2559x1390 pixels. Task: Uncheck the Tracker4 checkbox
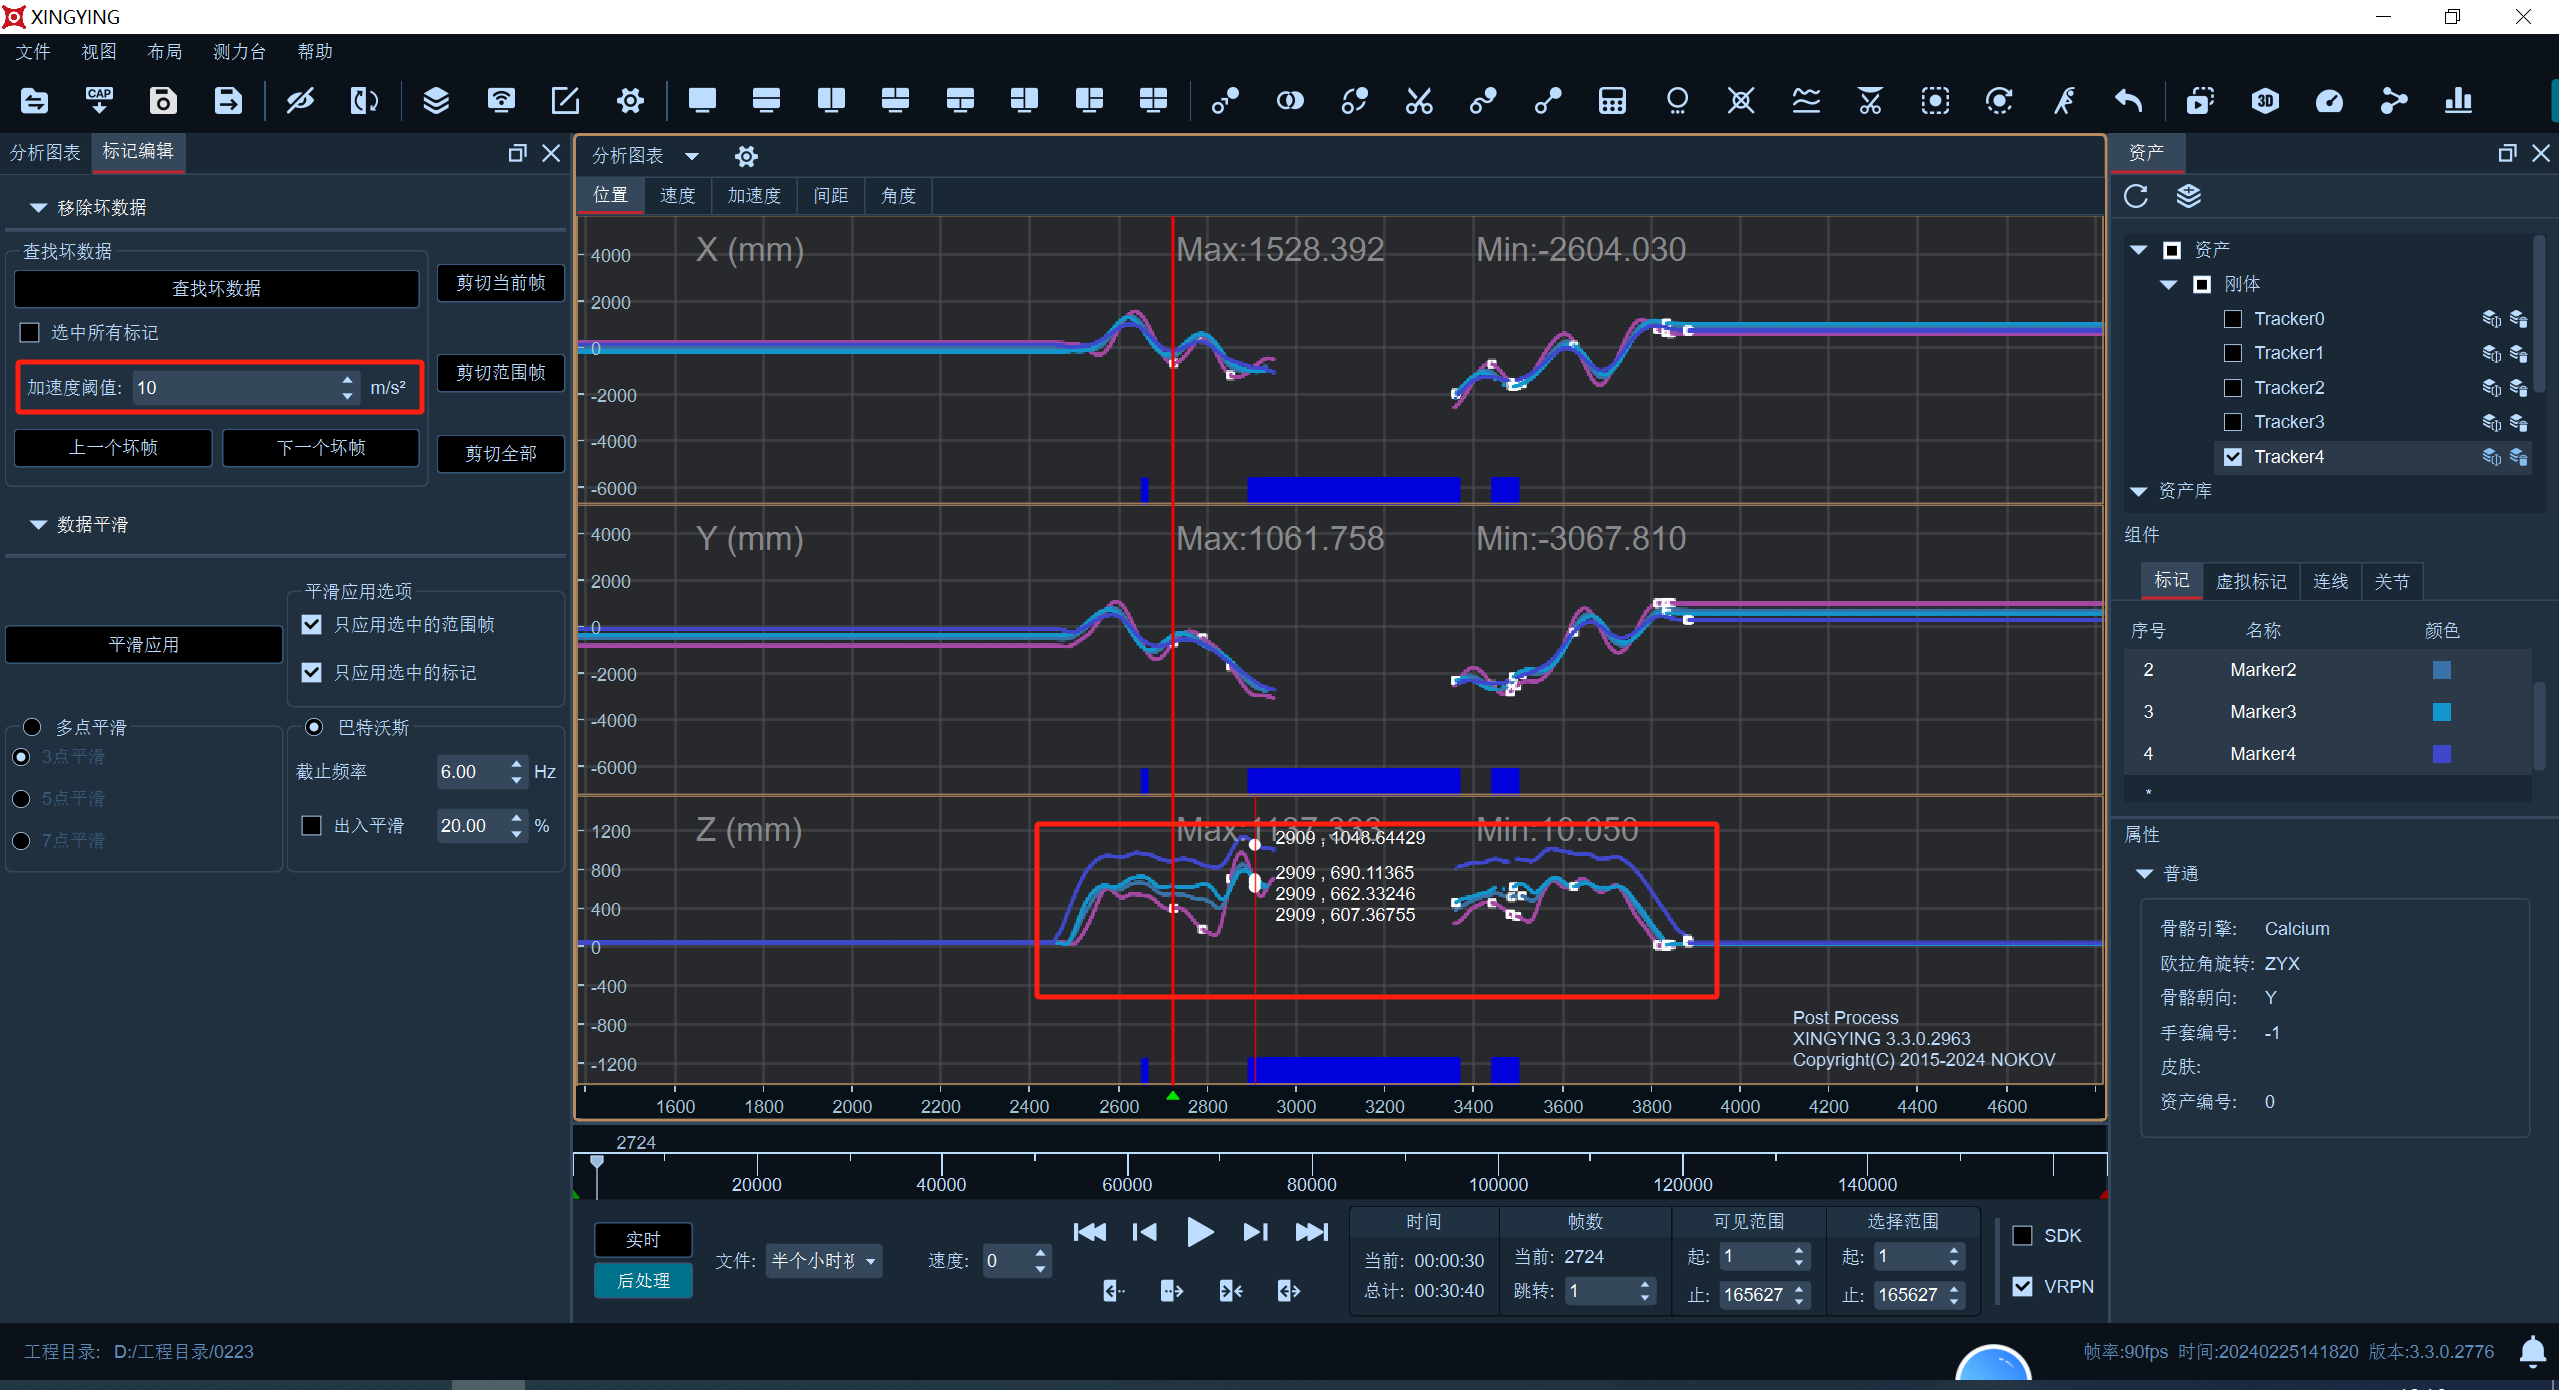[2233, 457]
